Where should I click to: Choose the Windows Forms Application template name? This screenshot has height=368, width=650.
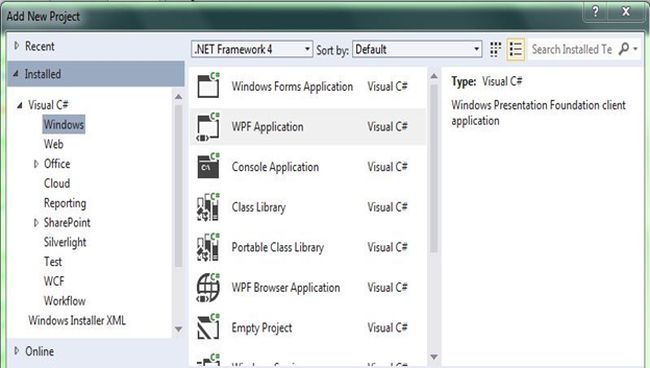coord(292,87)
